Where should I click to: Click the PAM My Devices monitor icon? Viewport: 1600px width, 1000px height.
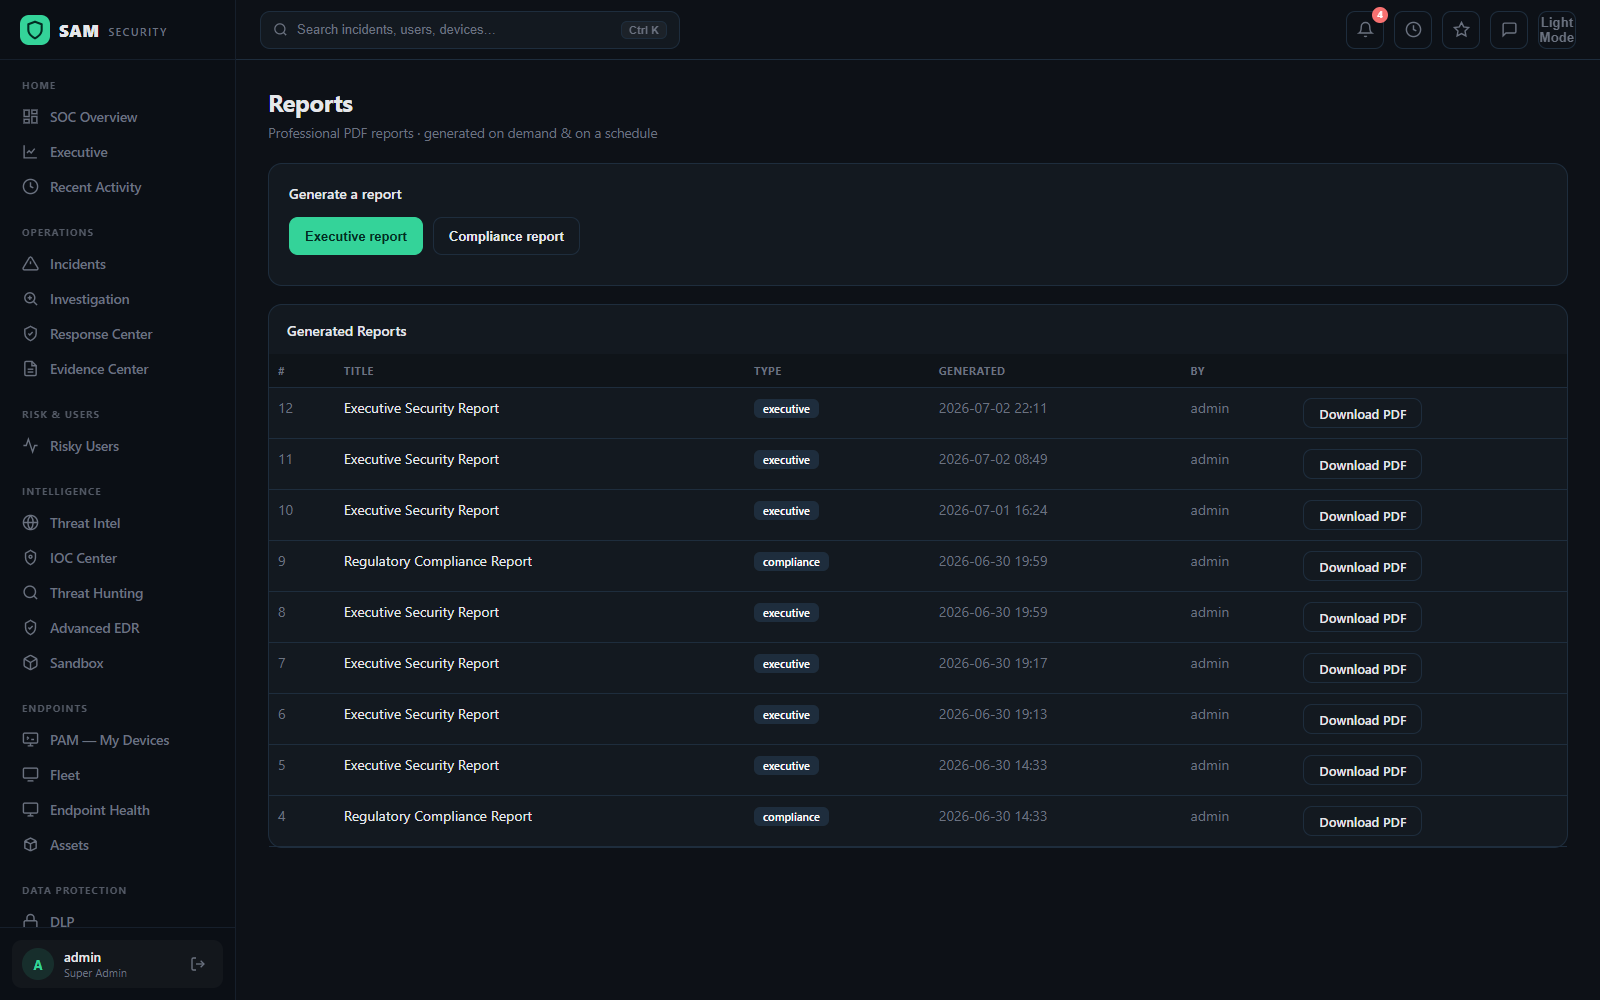pos(31,740)
